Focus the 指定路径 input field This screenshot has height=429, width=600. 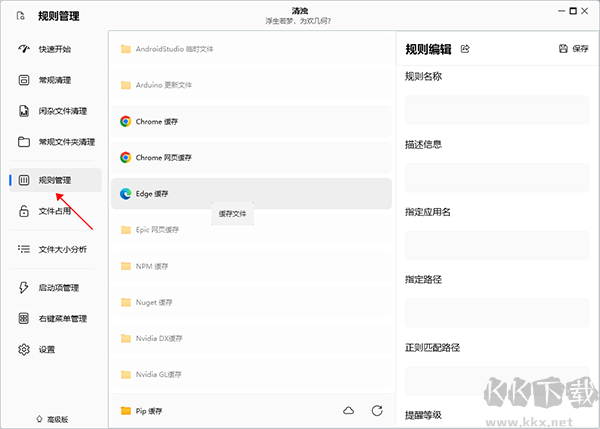(x=497, y=313)
